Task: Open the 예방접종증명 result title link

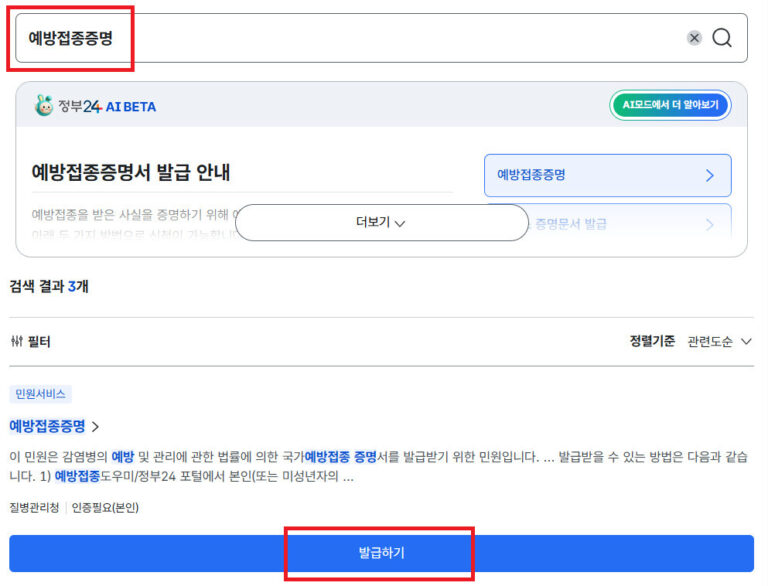Action: [x=48, y=426]
